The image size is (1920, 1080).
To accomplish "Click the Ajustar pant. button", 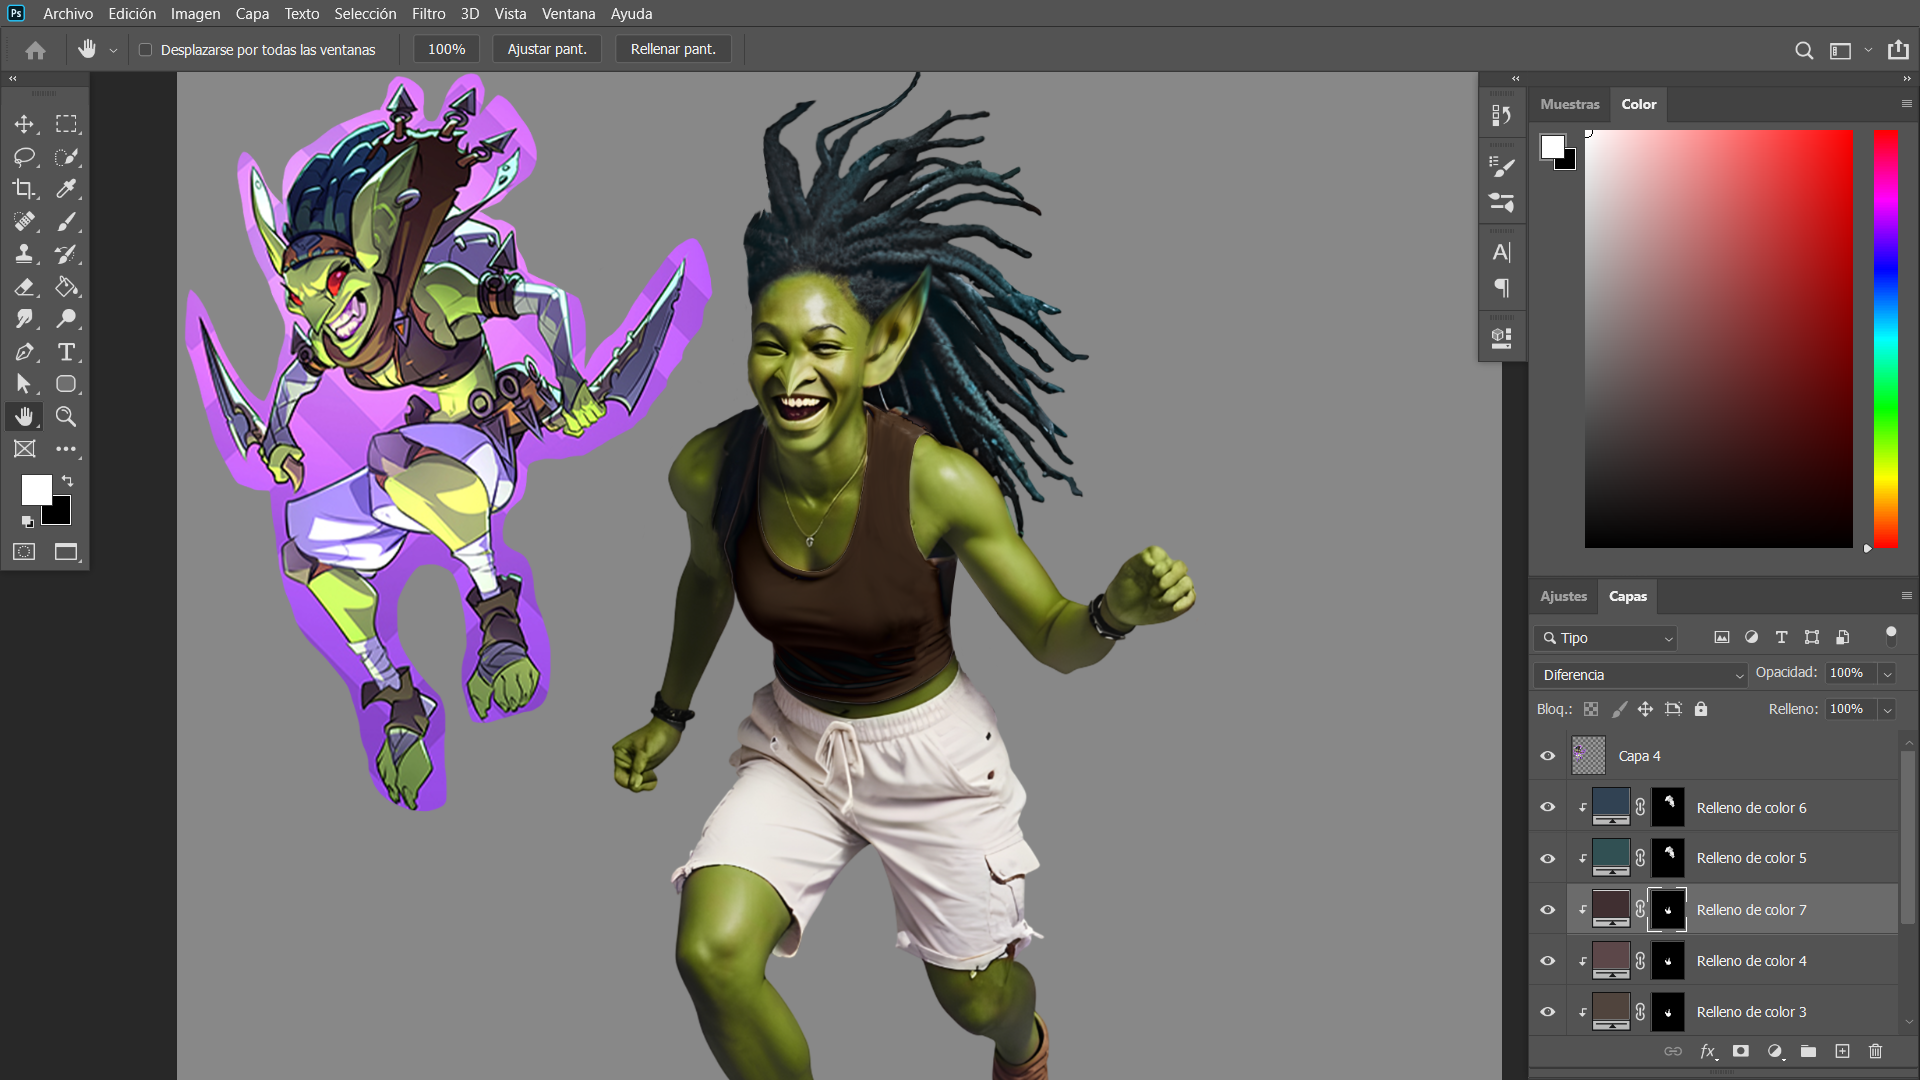I will (547, 49).
